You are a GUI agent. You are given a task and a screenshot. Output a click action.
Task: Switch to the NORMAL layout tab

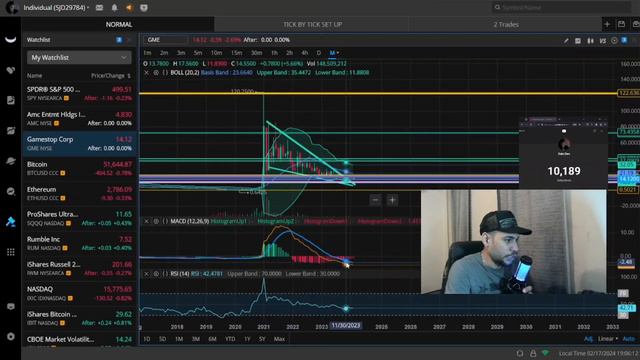(119, 24)
